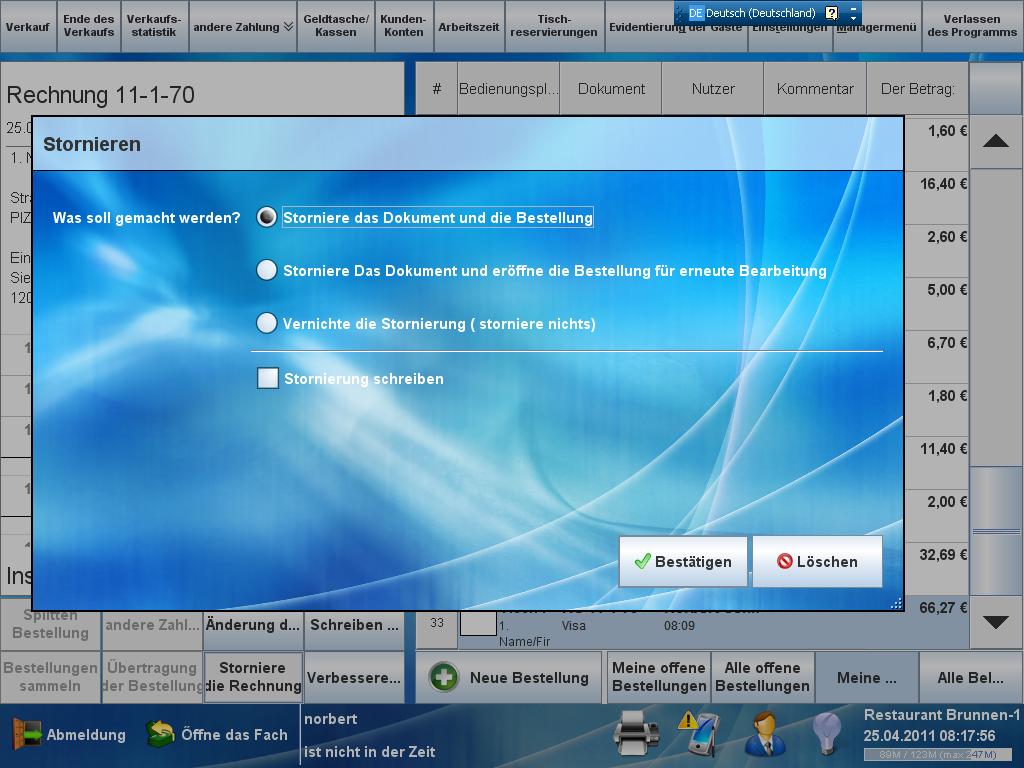Click the user profile icon
This screenshot has width=1024, height=768.
coord(765,735)
